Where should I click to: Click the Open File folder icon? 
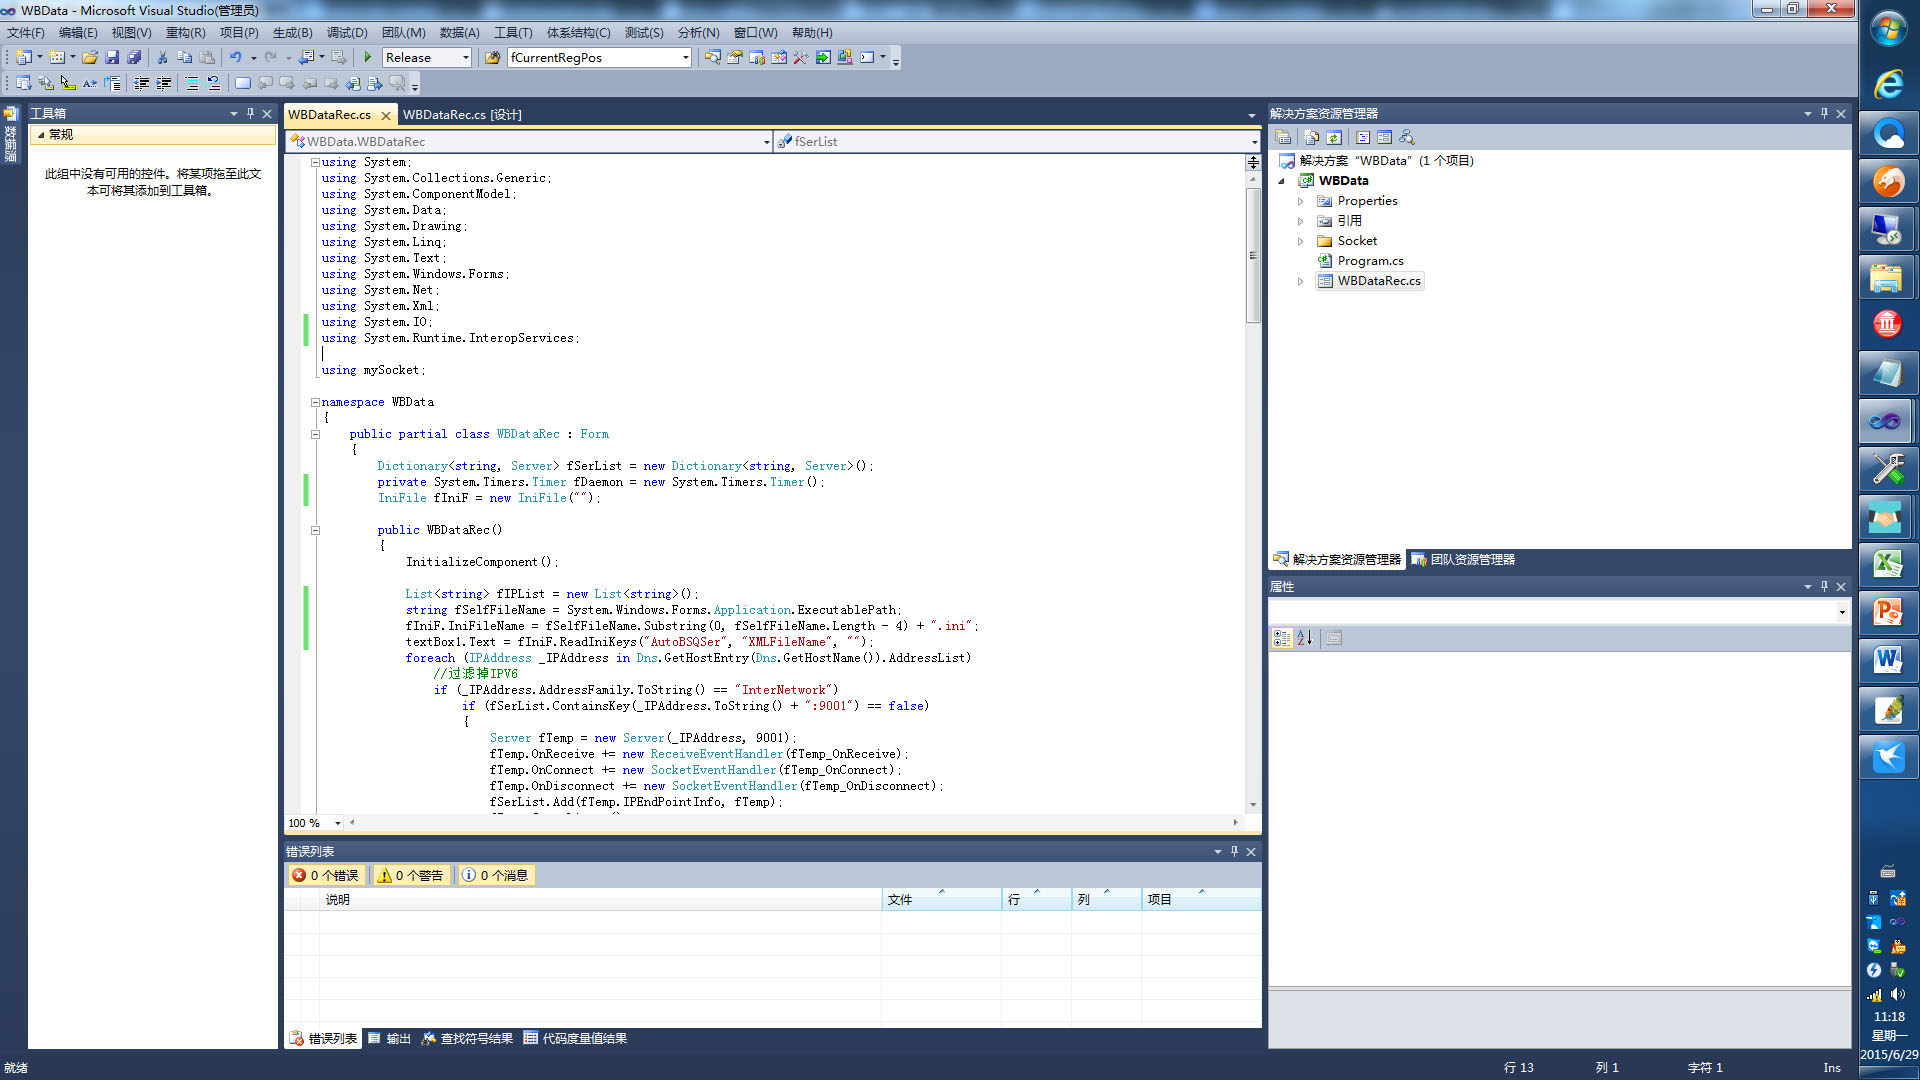(x=90, y=58)
